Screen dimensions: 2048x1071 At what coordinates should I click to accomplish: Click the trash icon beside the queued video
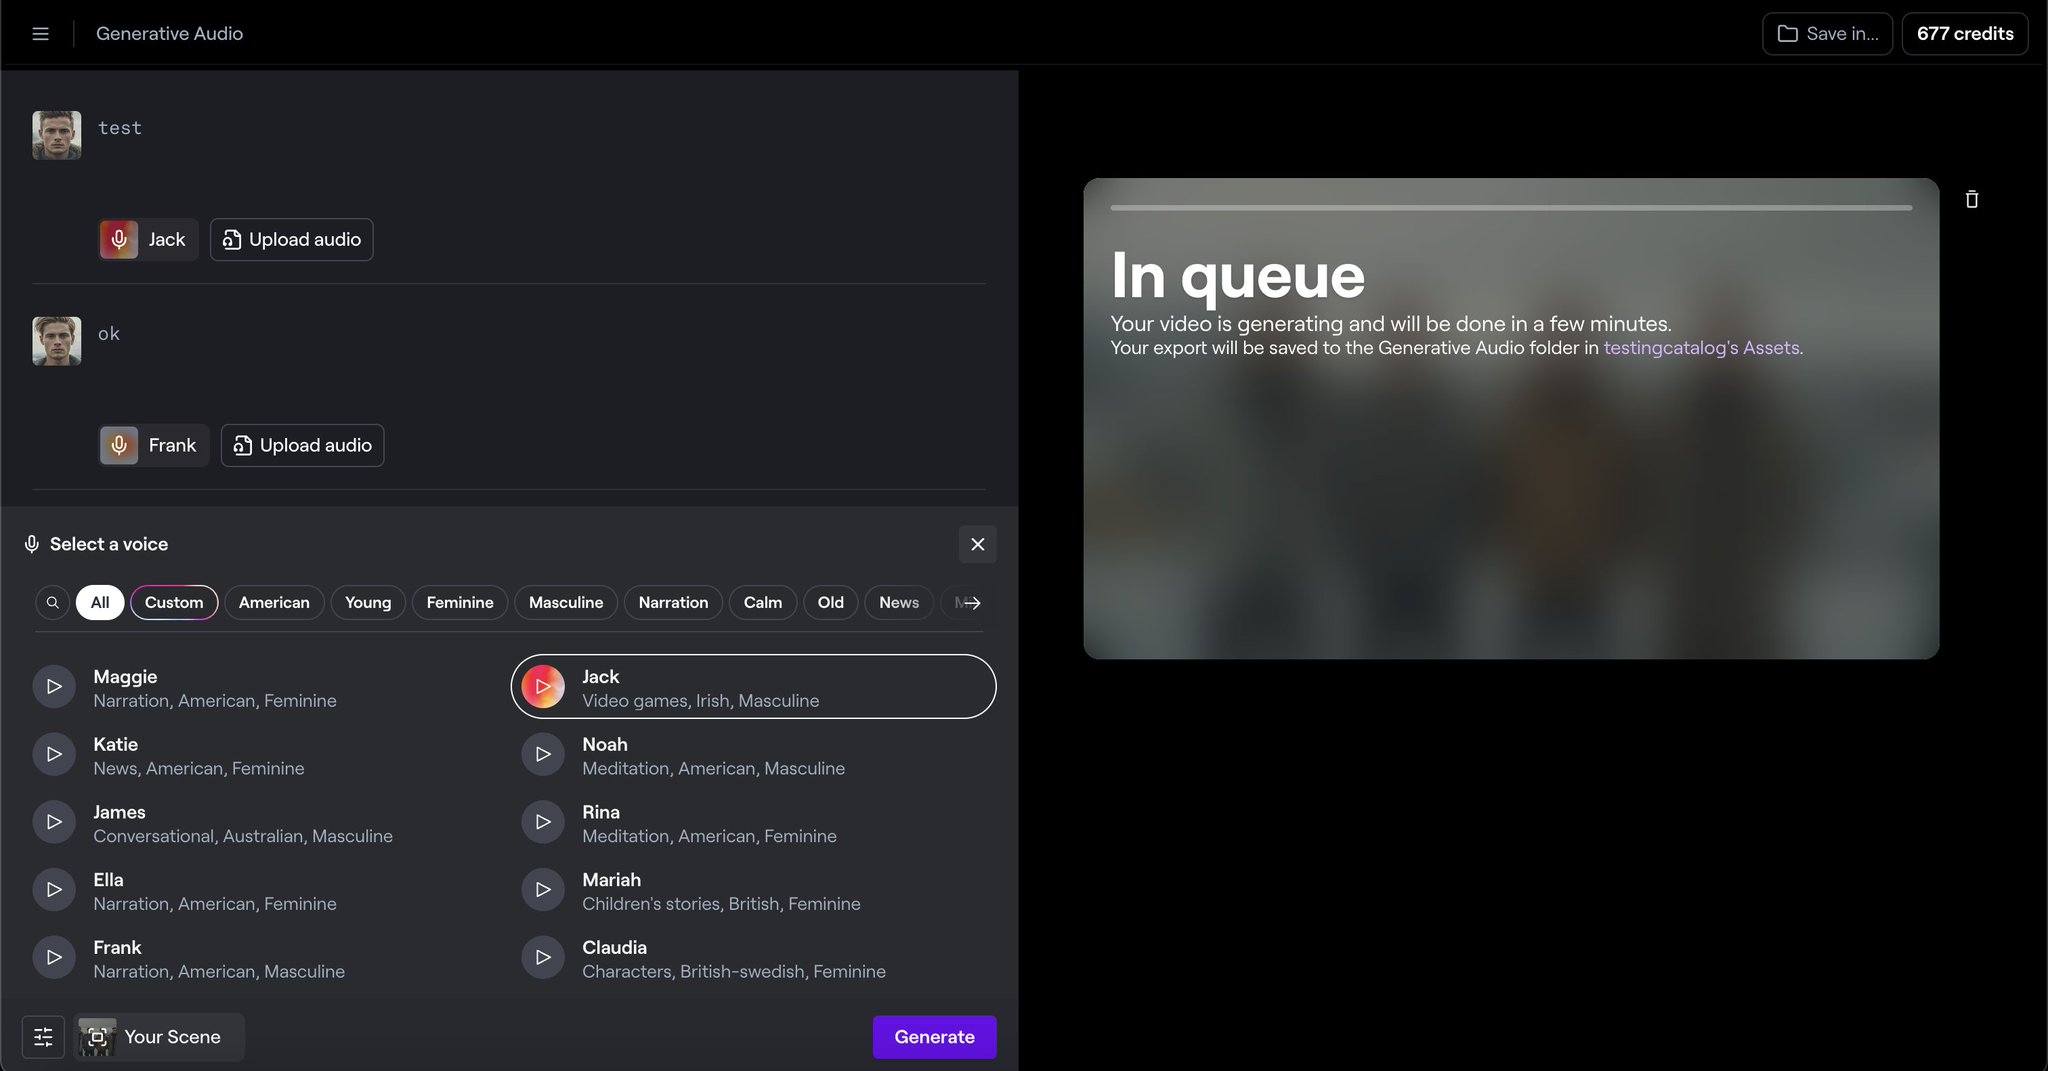(1971, 199)
